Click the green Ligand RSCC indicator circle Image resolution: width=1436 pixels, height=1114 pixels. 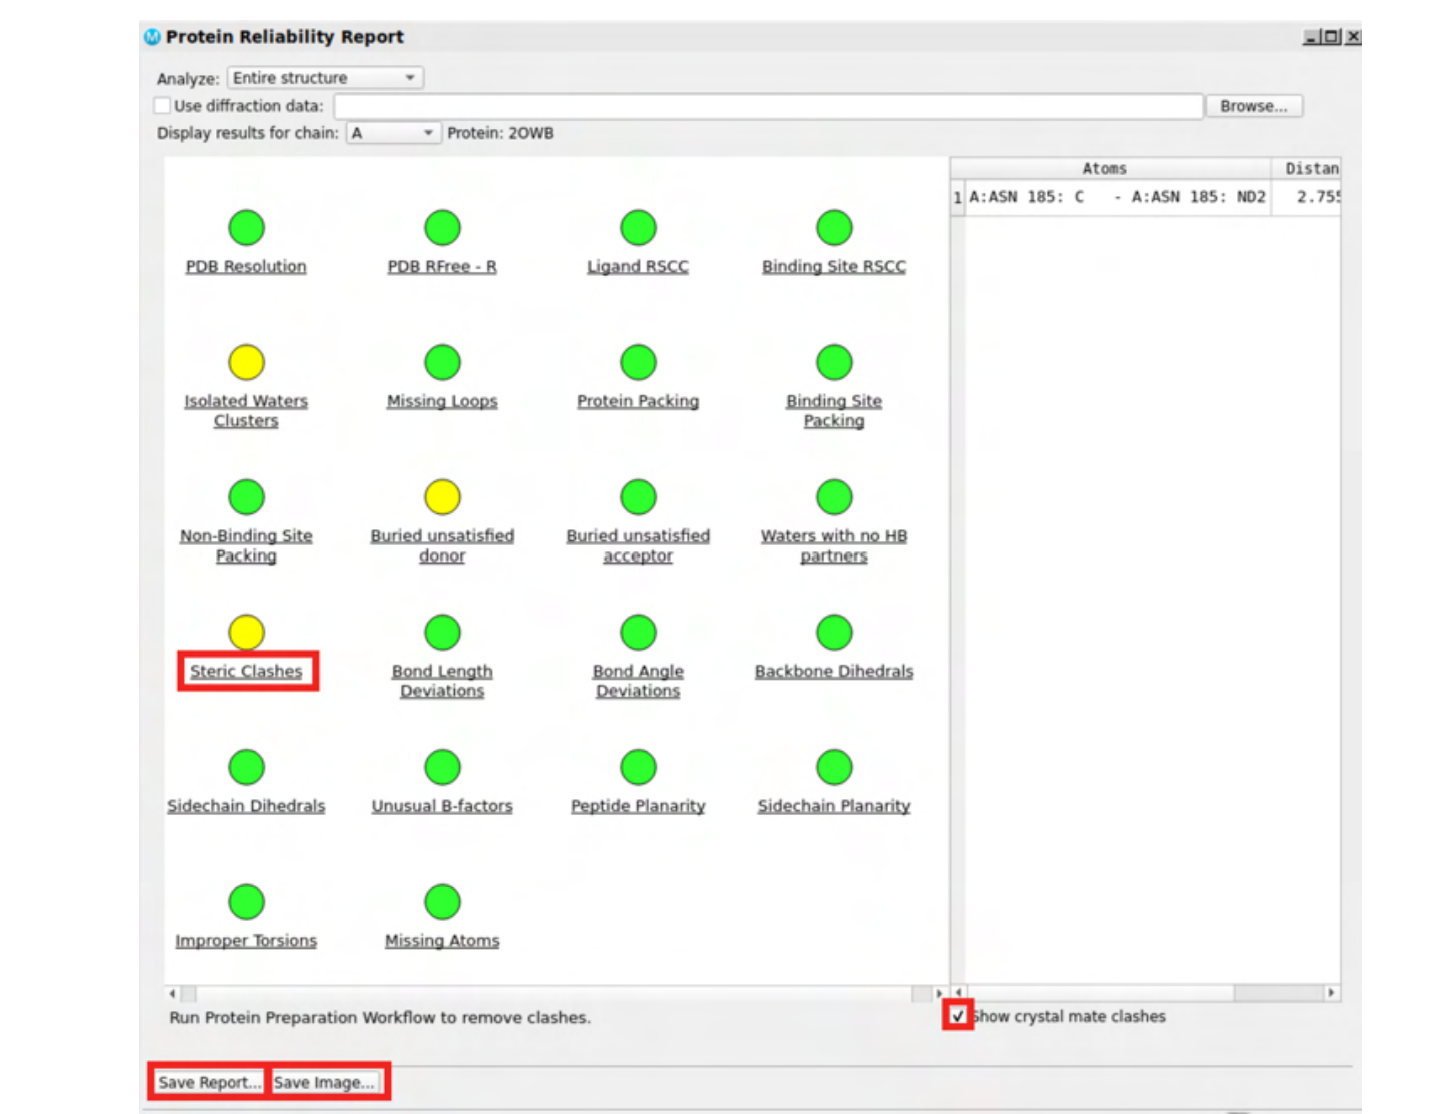[x=638, y=228]
